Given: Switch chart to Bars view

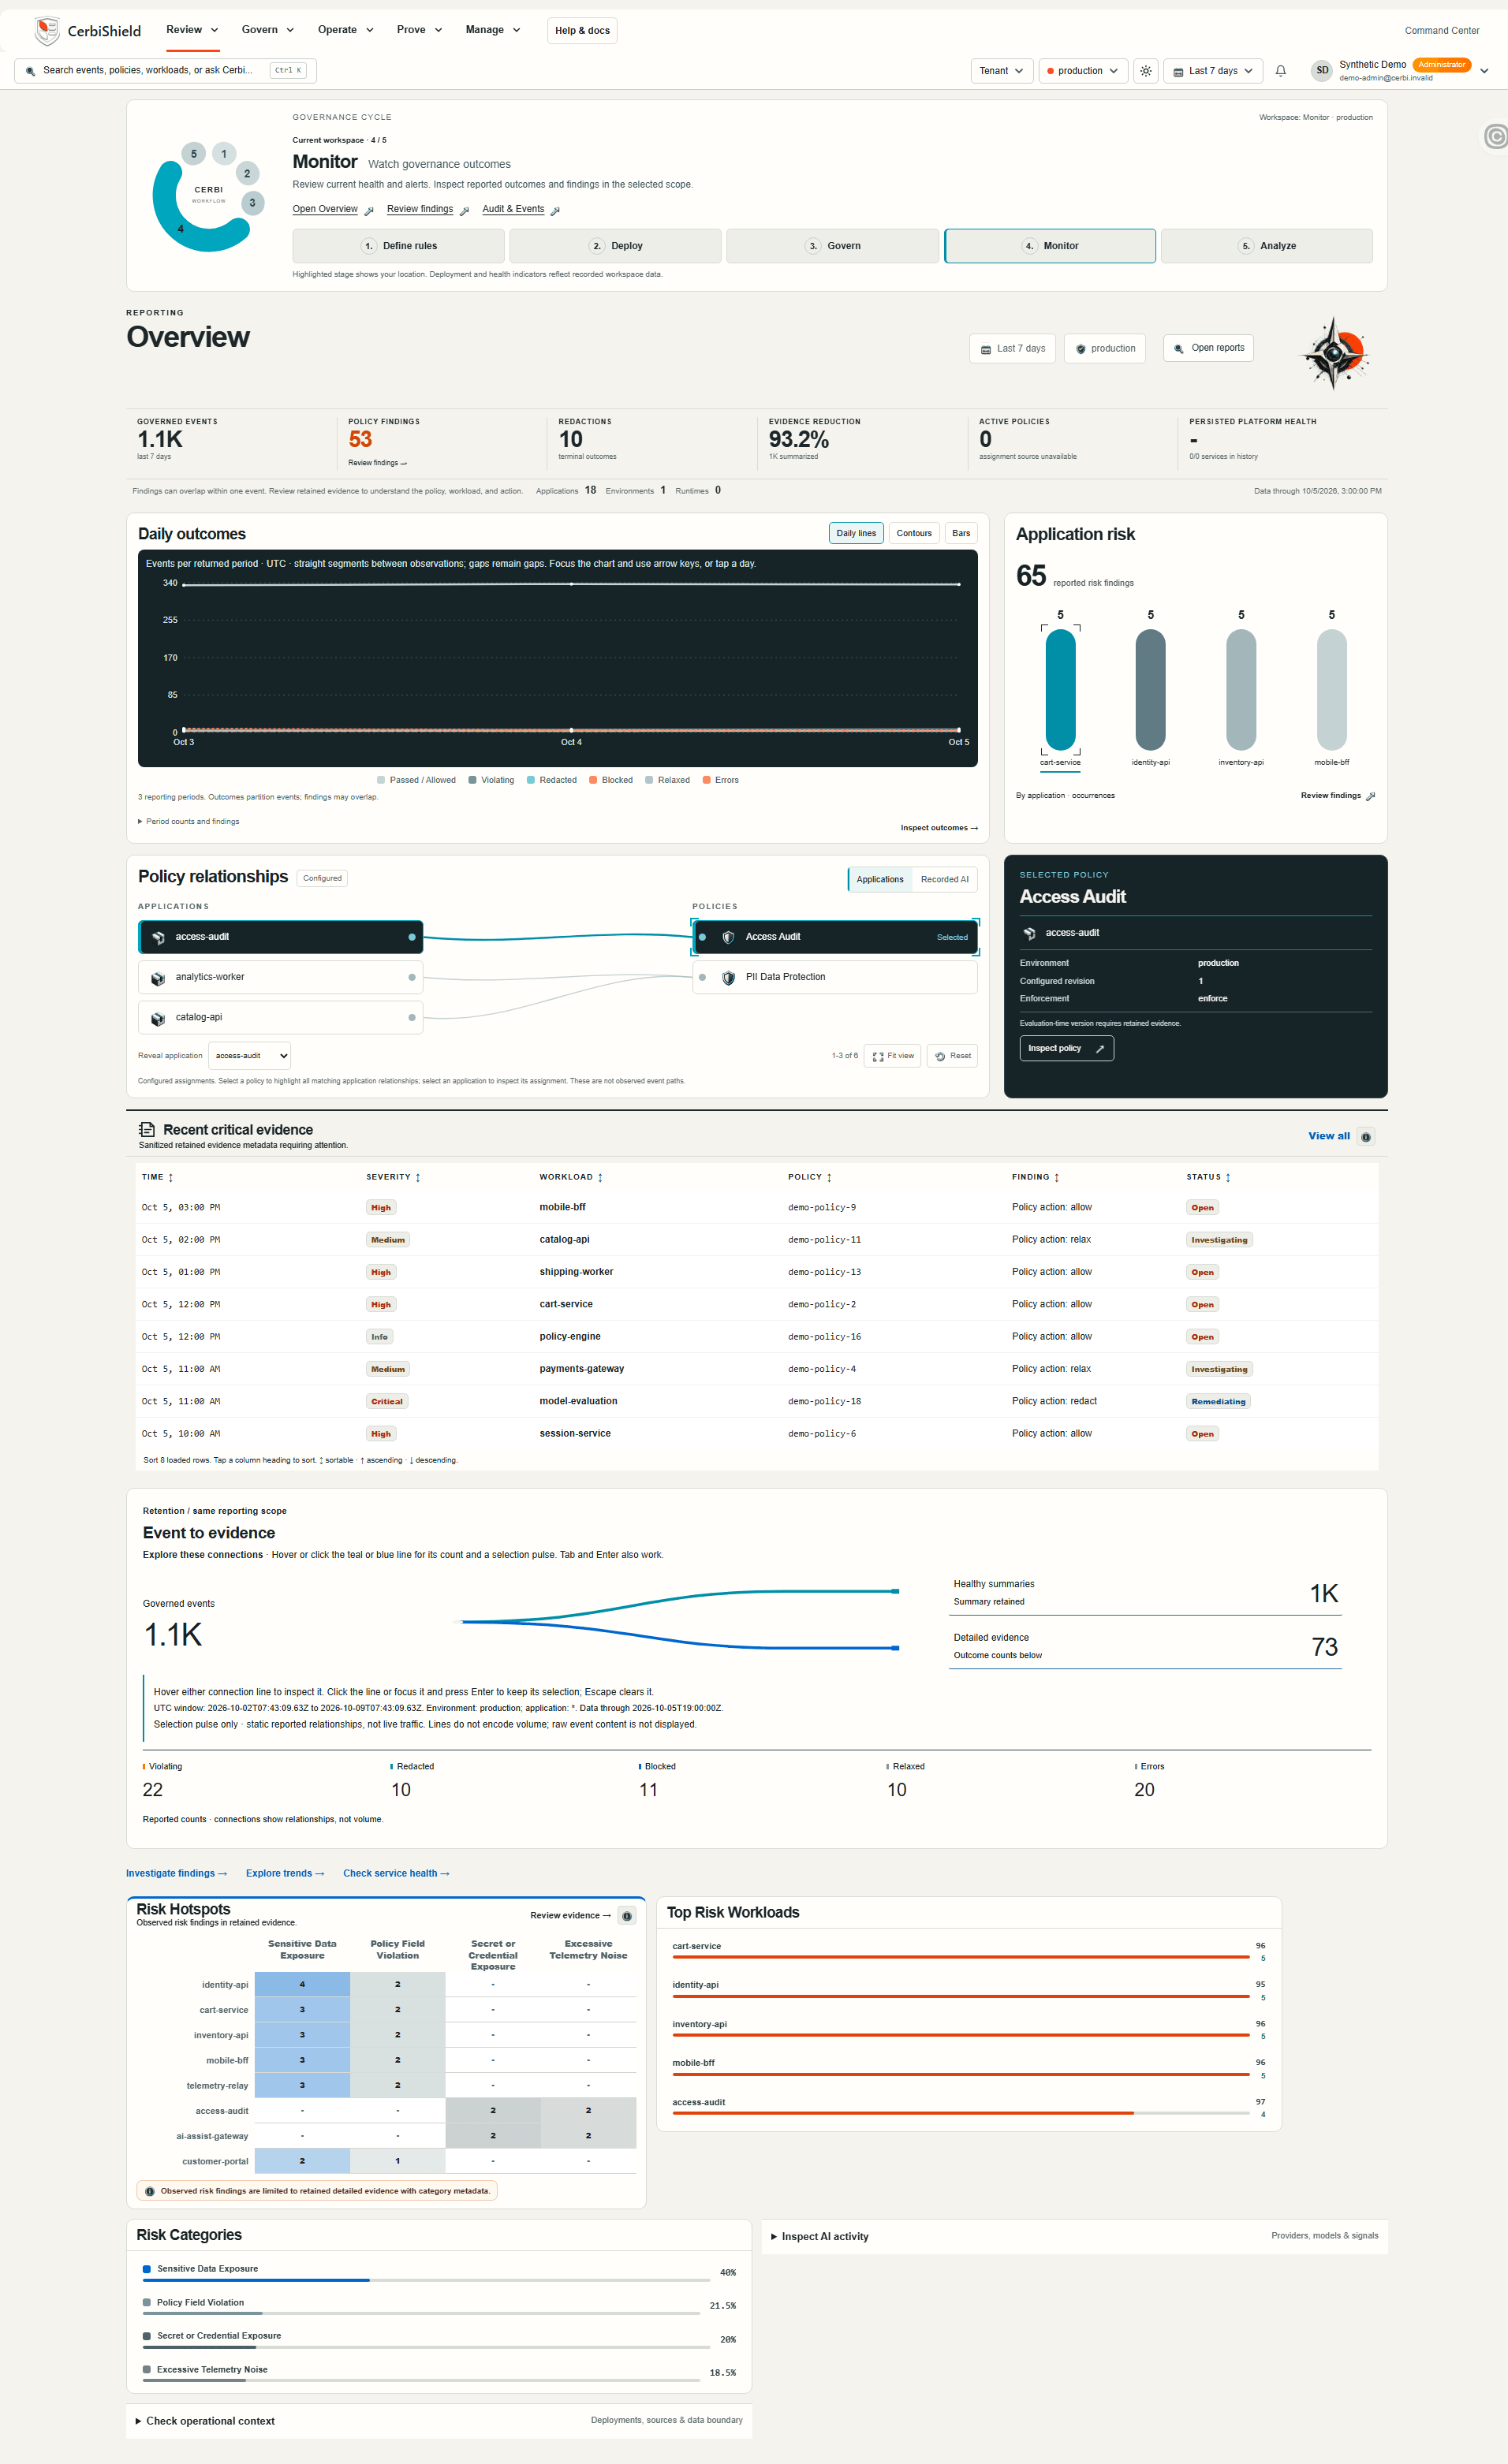Looking at the screenshot, I should click(x=961, y=533).
